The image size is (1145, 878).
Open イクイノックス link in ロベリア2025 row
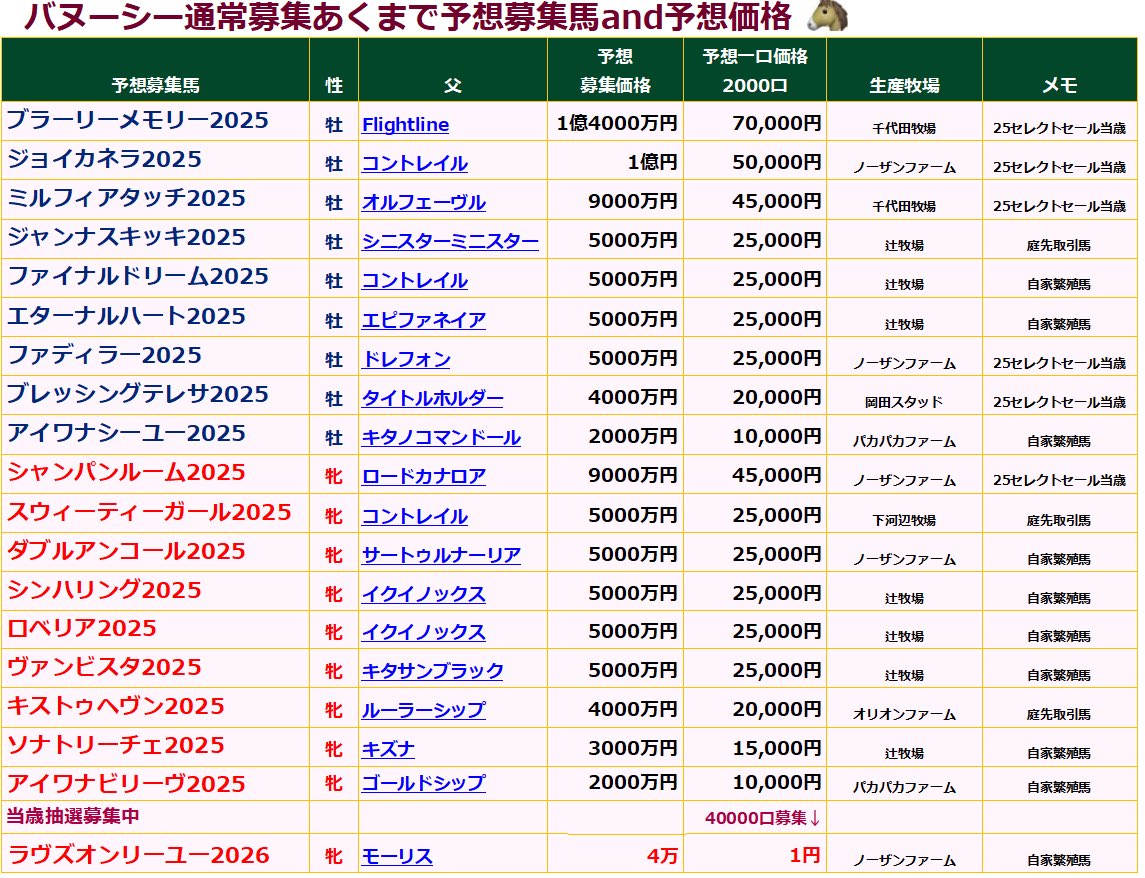click(424, 633)
